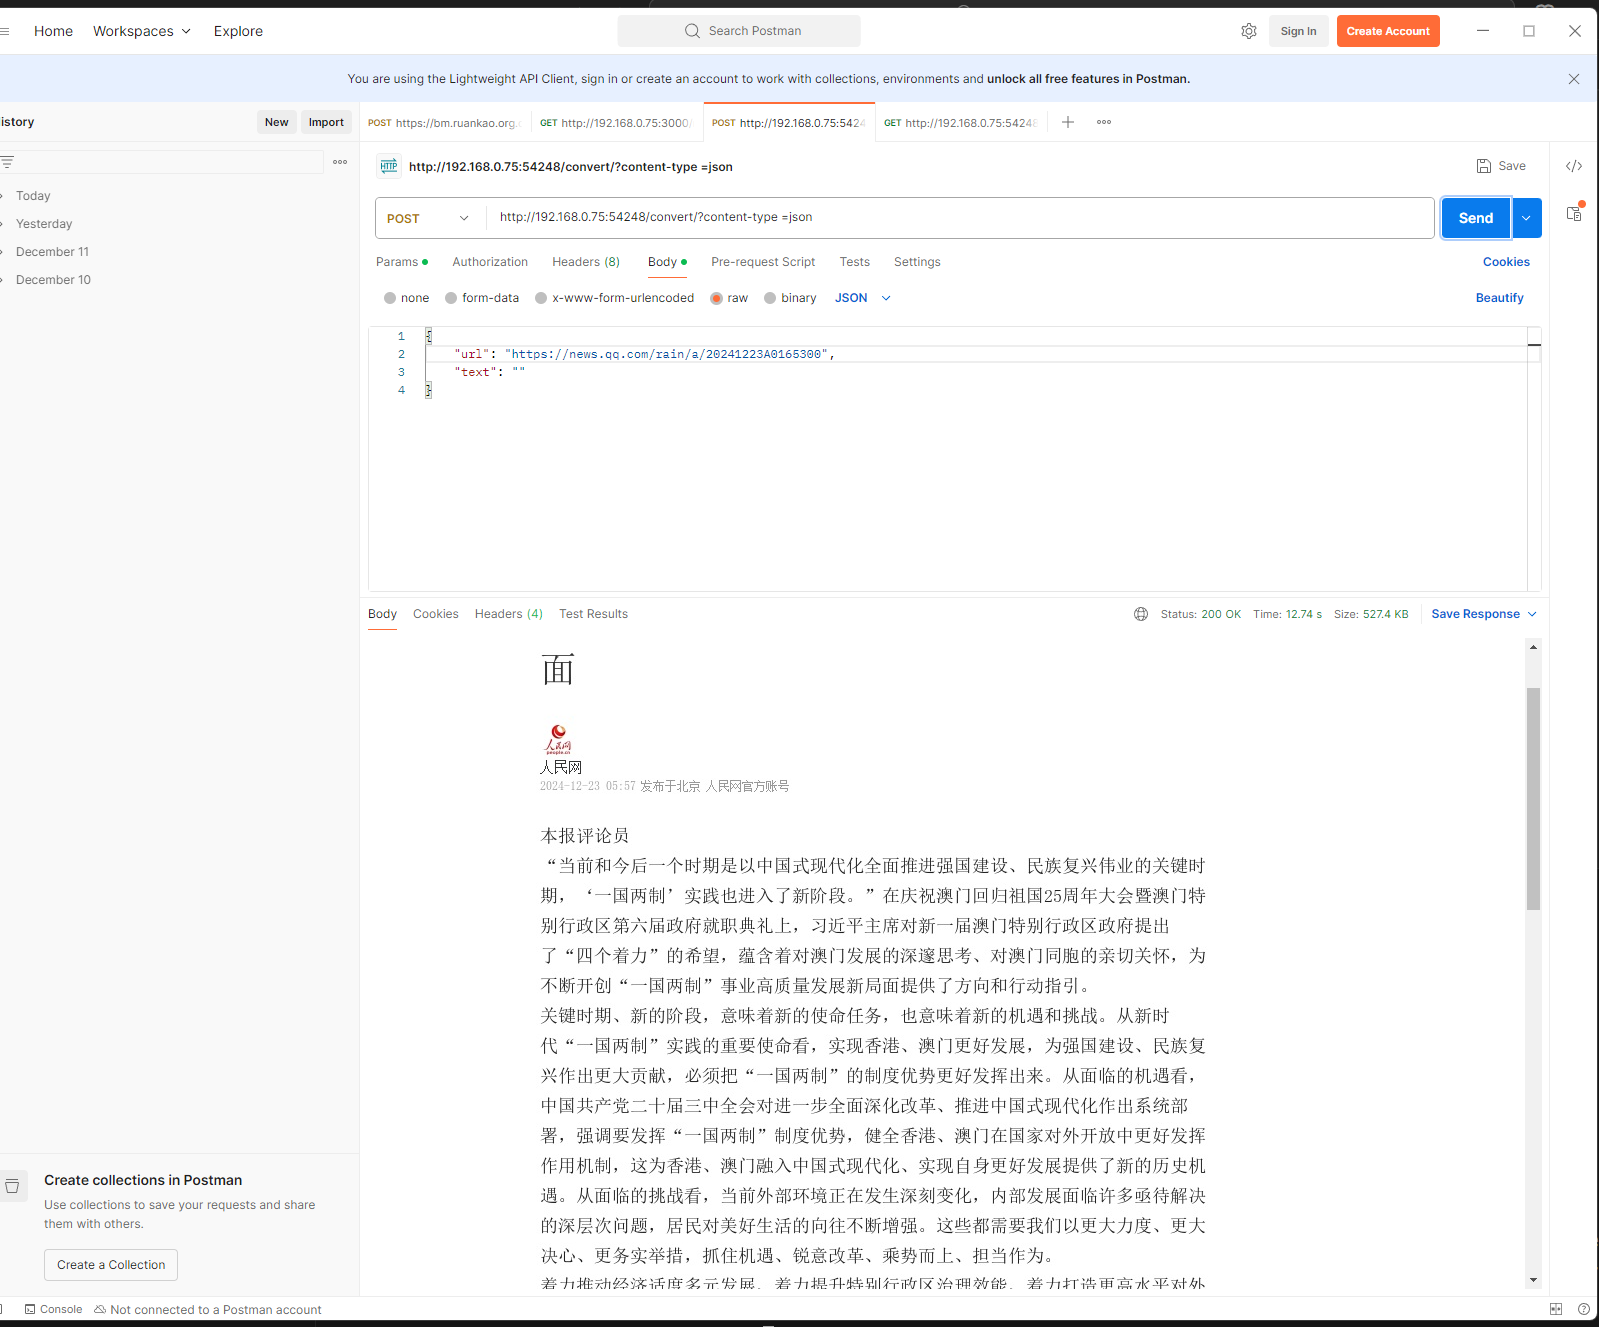Click the HTTP request type icon

389,166
